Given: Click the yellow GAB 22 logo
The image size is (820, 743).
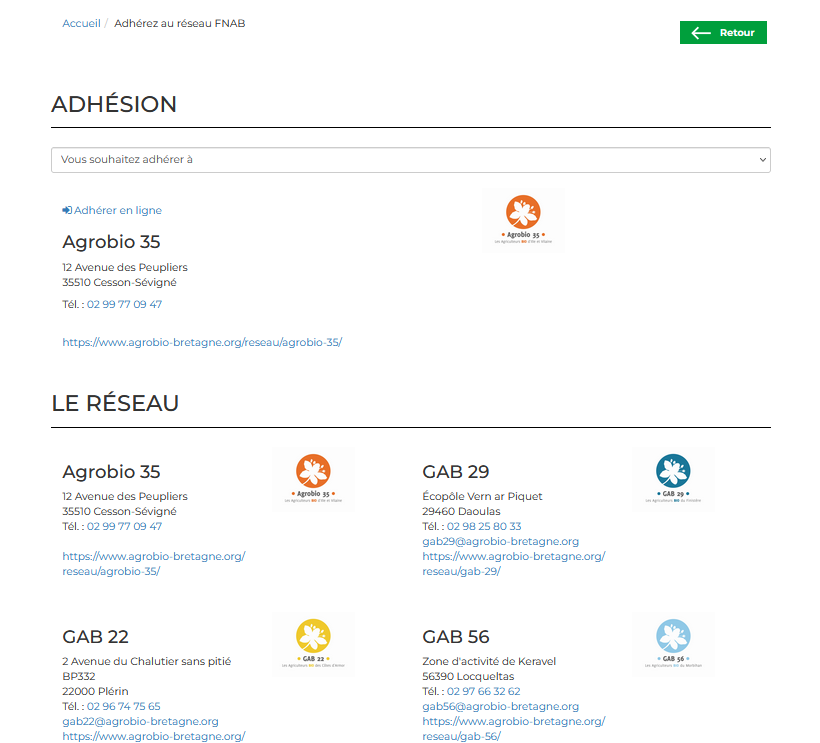Looking at the screenshot, I should [313, 644].
